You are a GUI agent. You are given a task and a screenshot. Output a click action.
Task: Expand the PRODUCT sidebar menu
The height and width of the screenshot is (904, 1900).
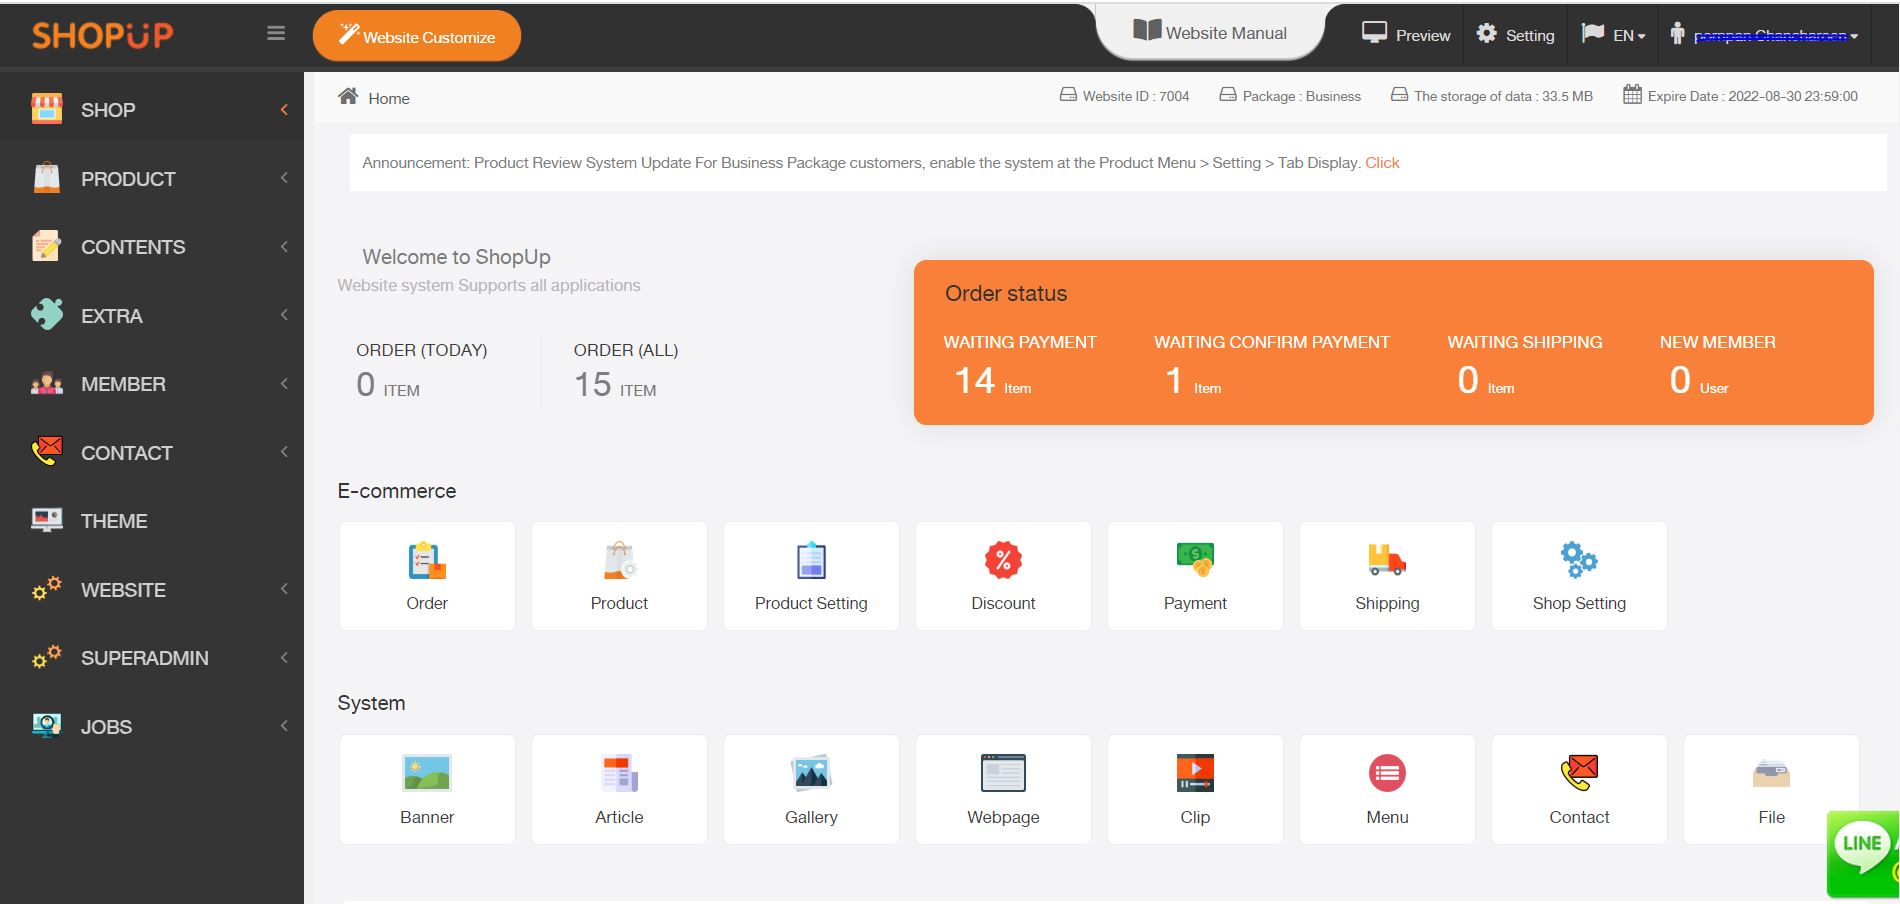coord(152,179)
